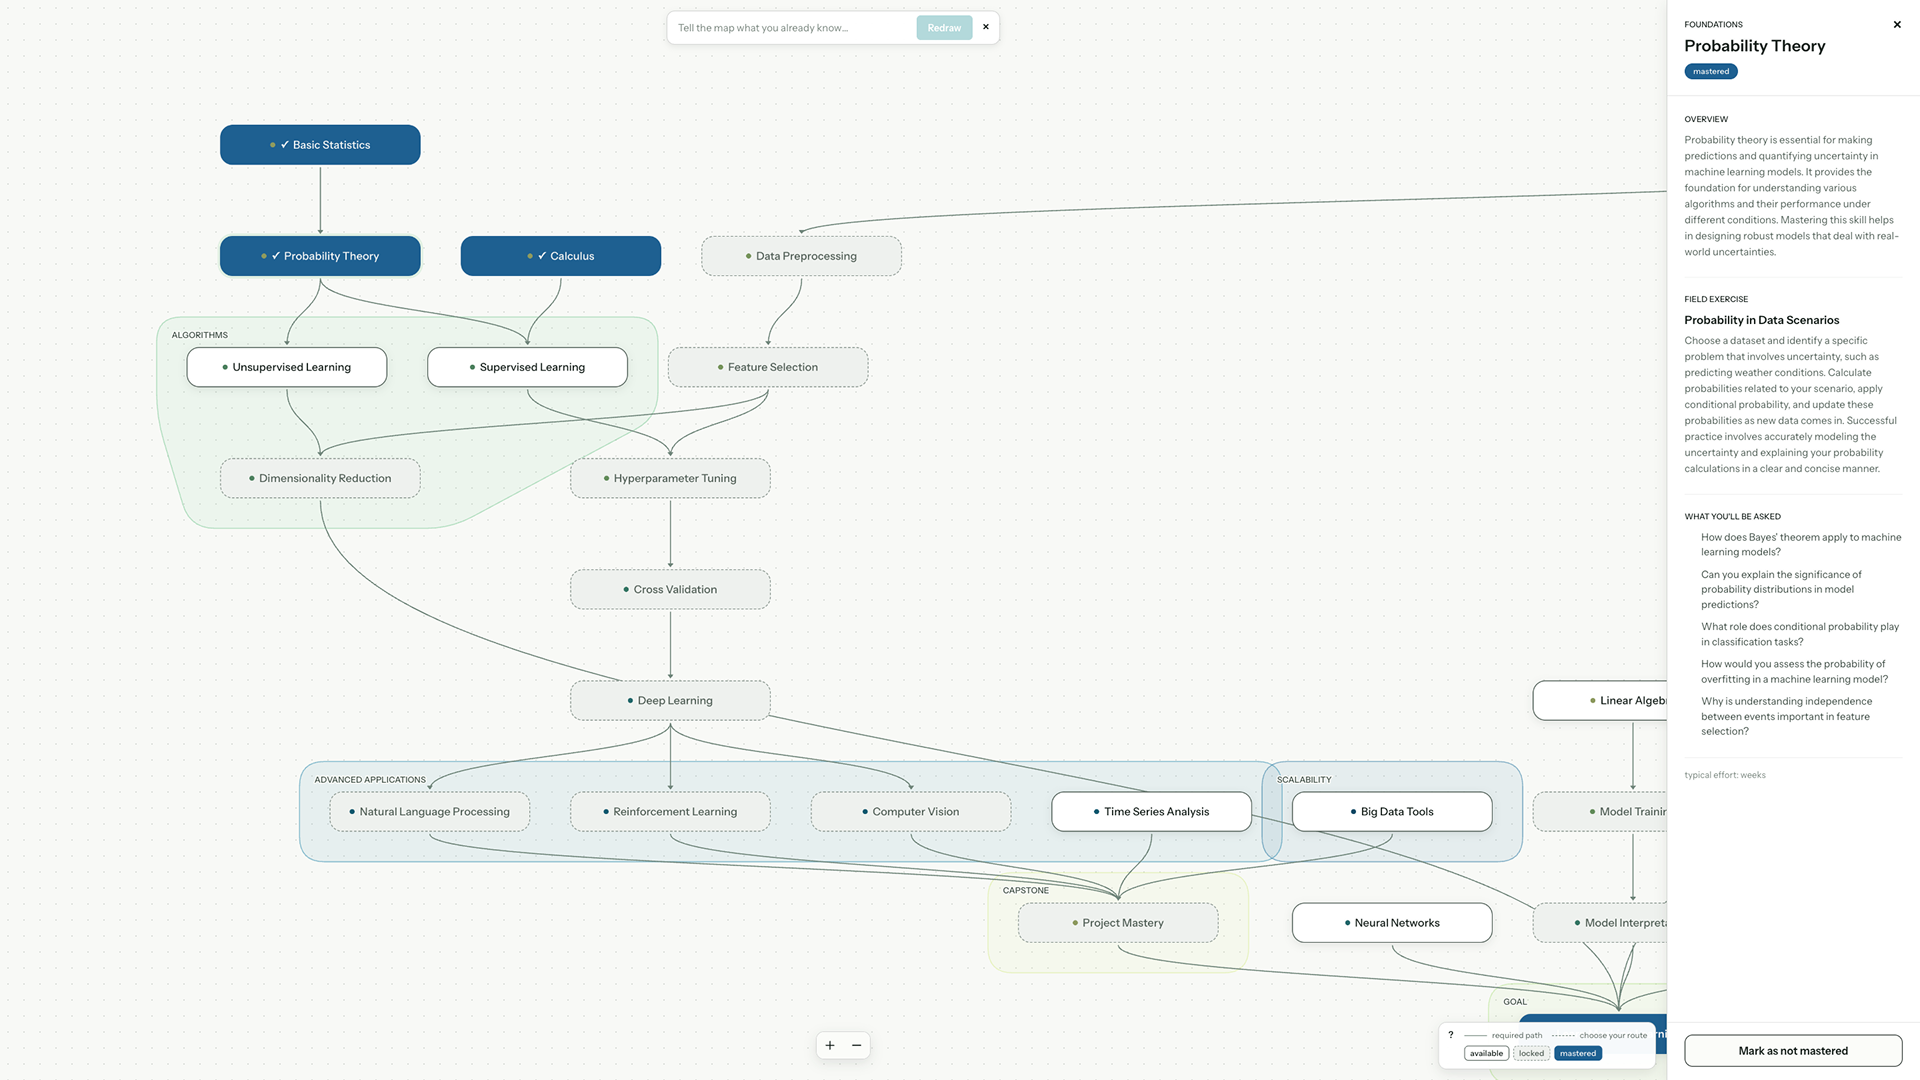Screen dimensions: 1920x1080
Task: Select the Project Mastery node
Action: [1118, 923]
